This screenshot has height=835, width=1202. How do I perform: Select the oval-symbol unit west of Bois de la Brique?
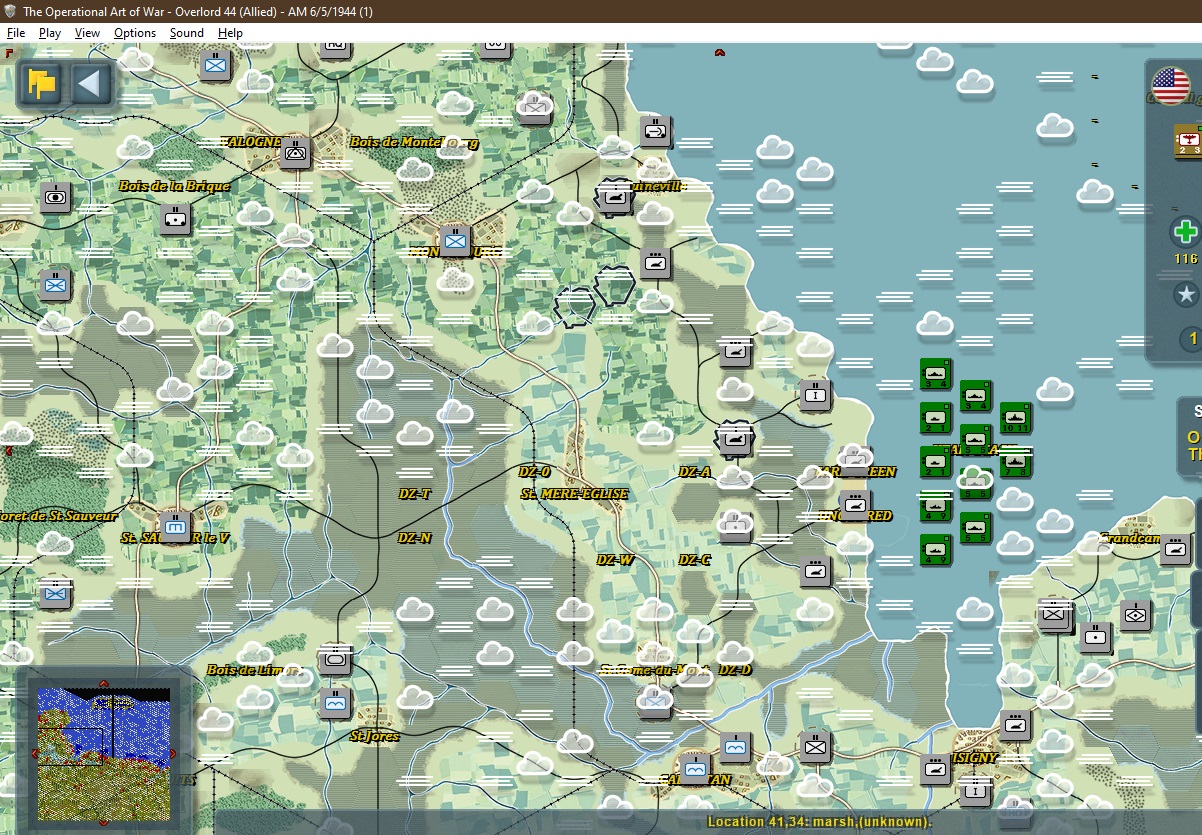(55, 196)
